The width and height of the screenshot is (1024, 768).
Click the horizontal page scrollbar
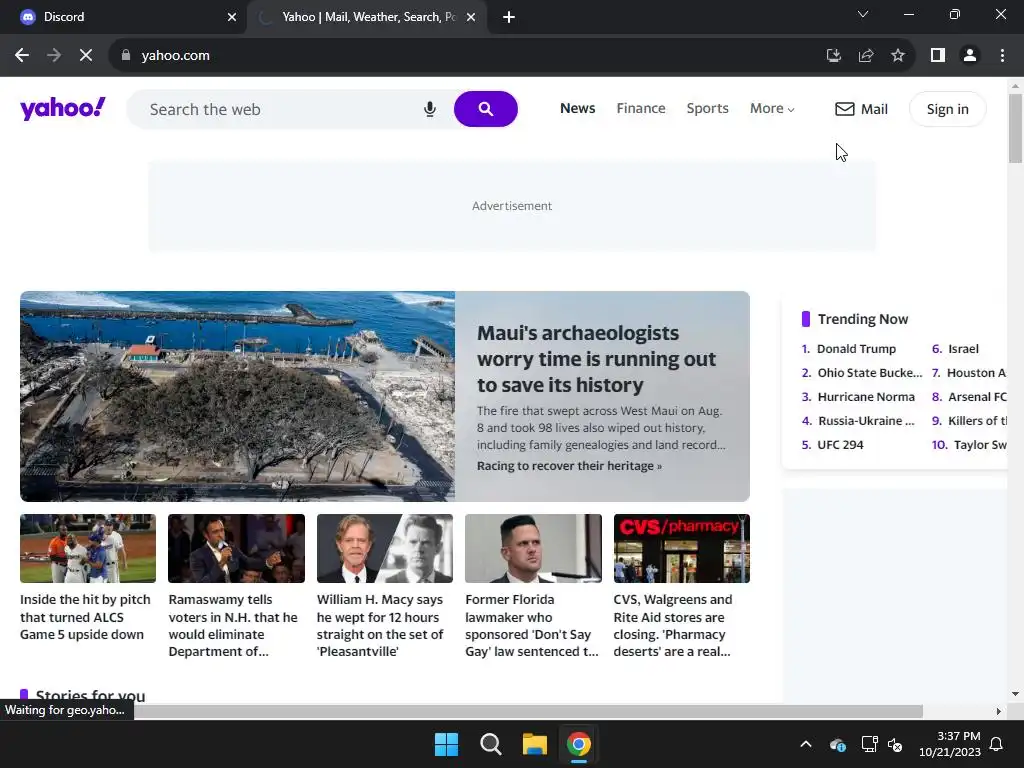tap(528, 711)
